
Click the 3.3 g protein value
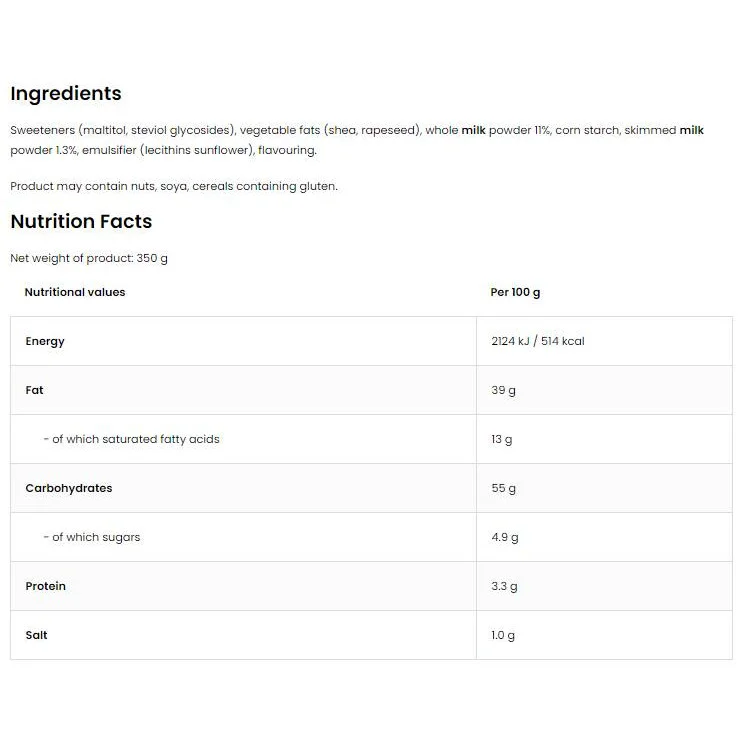[504, 586]
